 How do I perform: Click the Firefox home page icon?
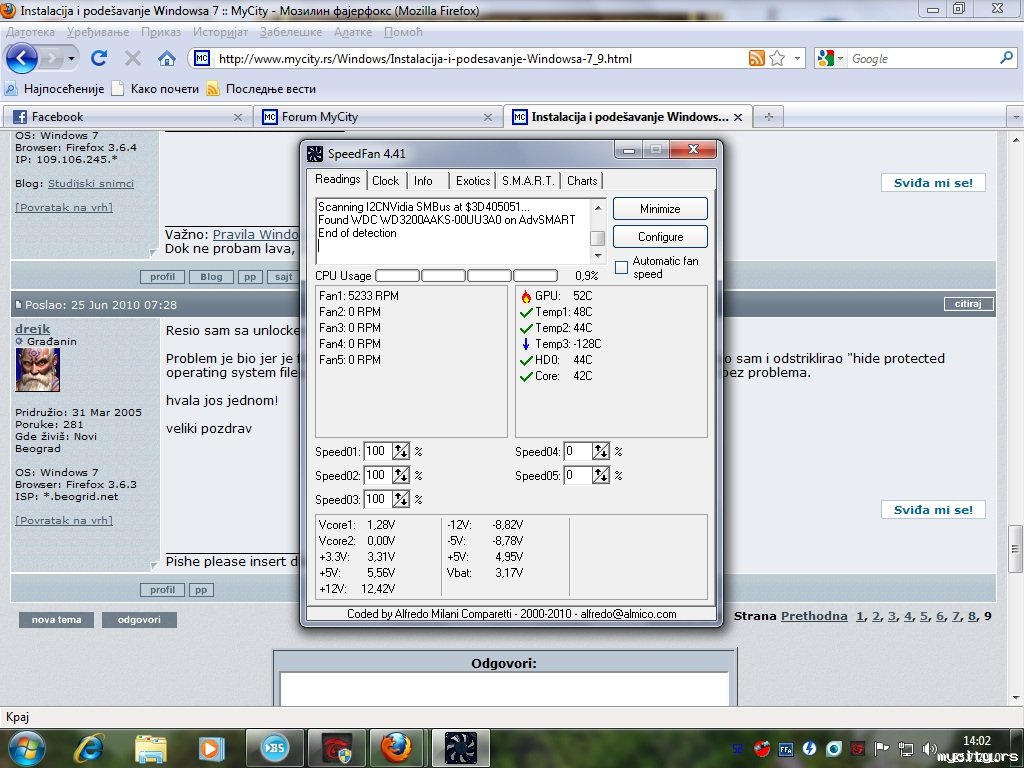[167, 58]
